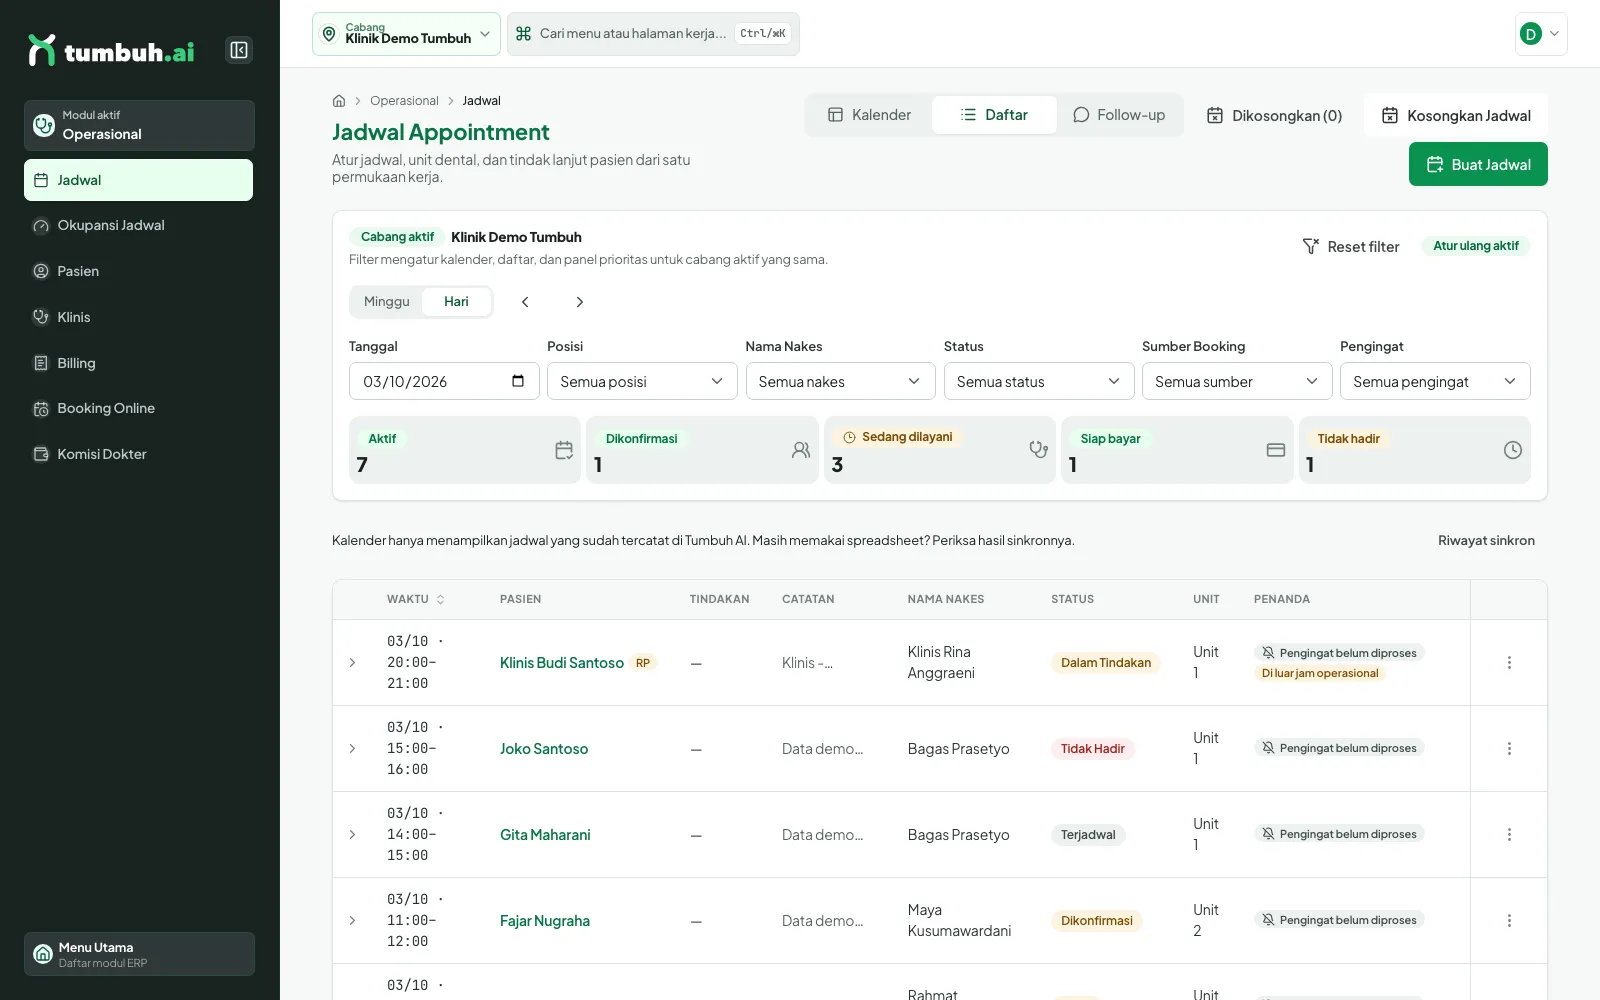Click Buat Jadwal button
Screen dimensions: 1600x1000
point(1478,164)
